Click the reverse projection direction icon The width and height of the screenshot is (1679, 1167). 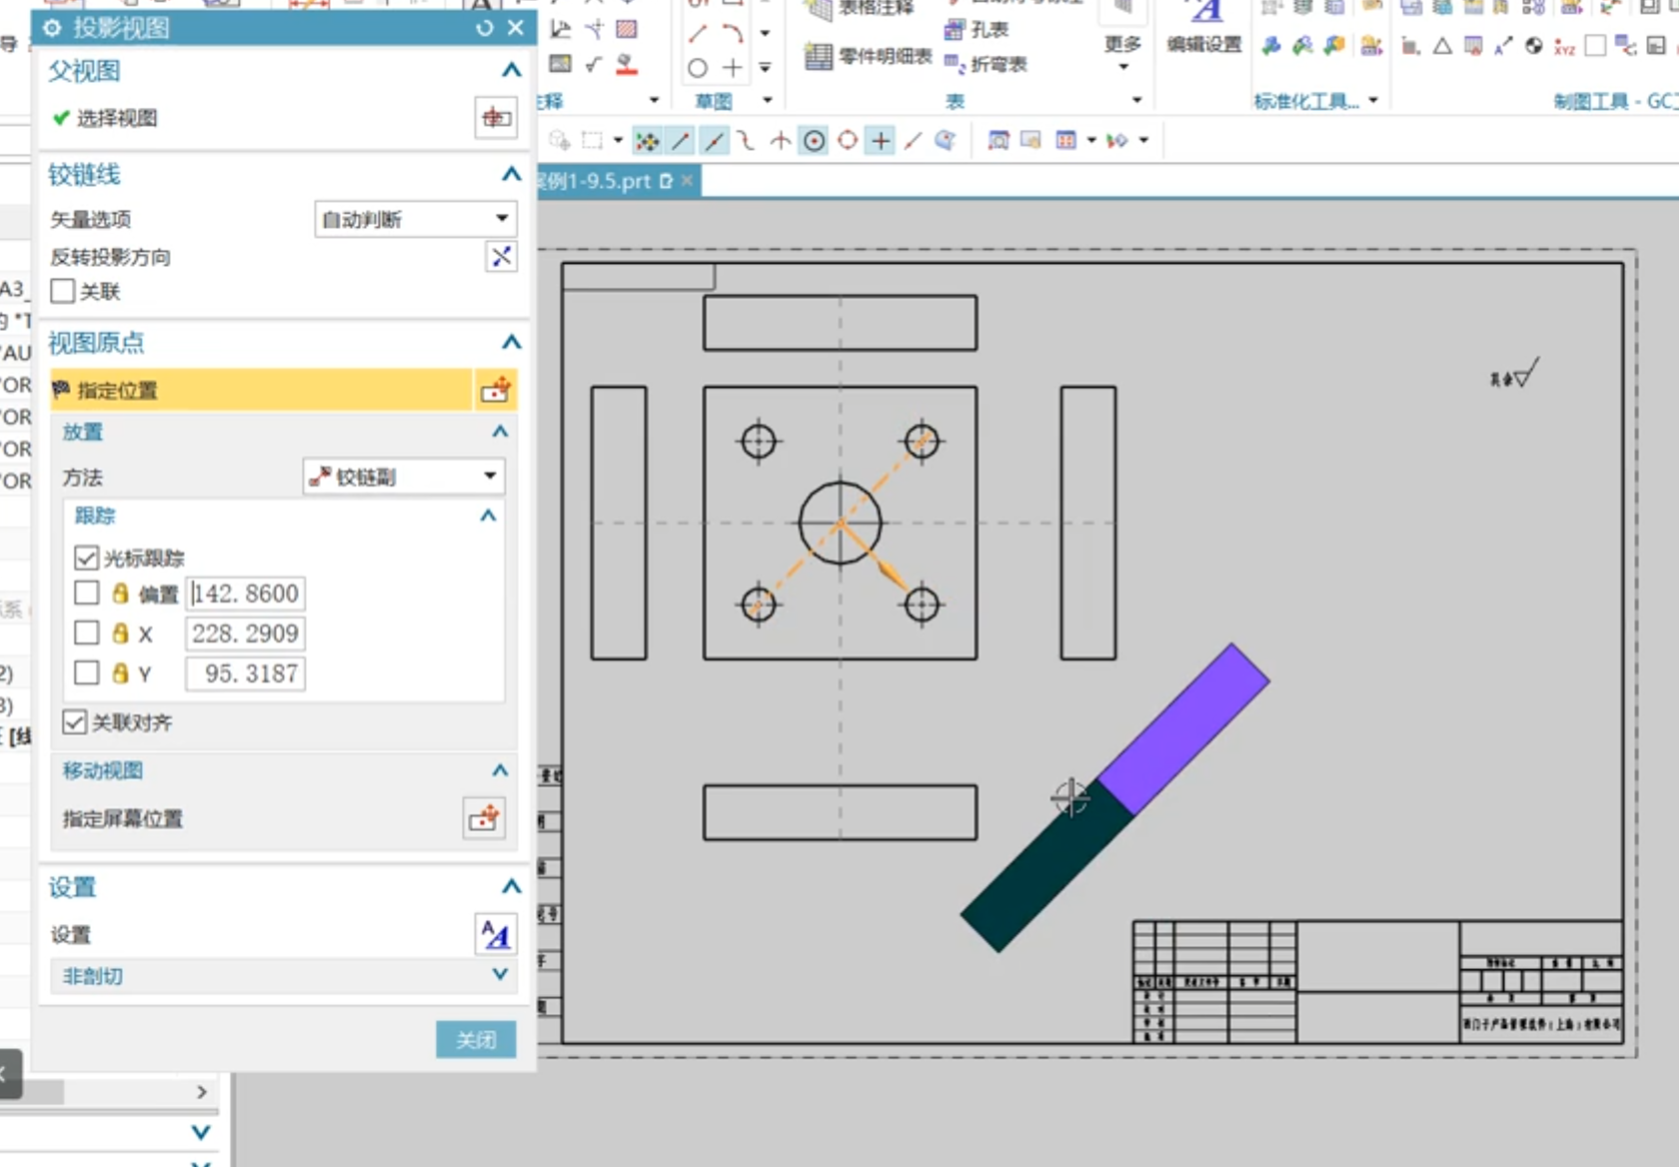click(x=501, y=256)
